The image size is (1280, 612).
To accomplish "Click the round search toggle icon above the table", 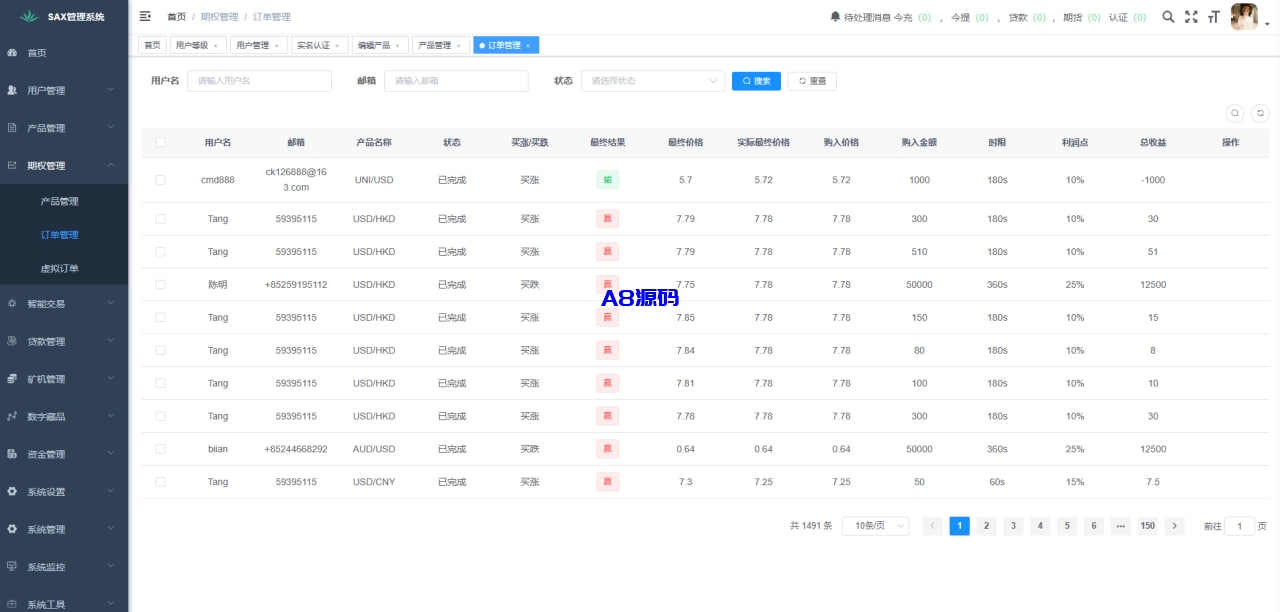I will click(1235, 113).
